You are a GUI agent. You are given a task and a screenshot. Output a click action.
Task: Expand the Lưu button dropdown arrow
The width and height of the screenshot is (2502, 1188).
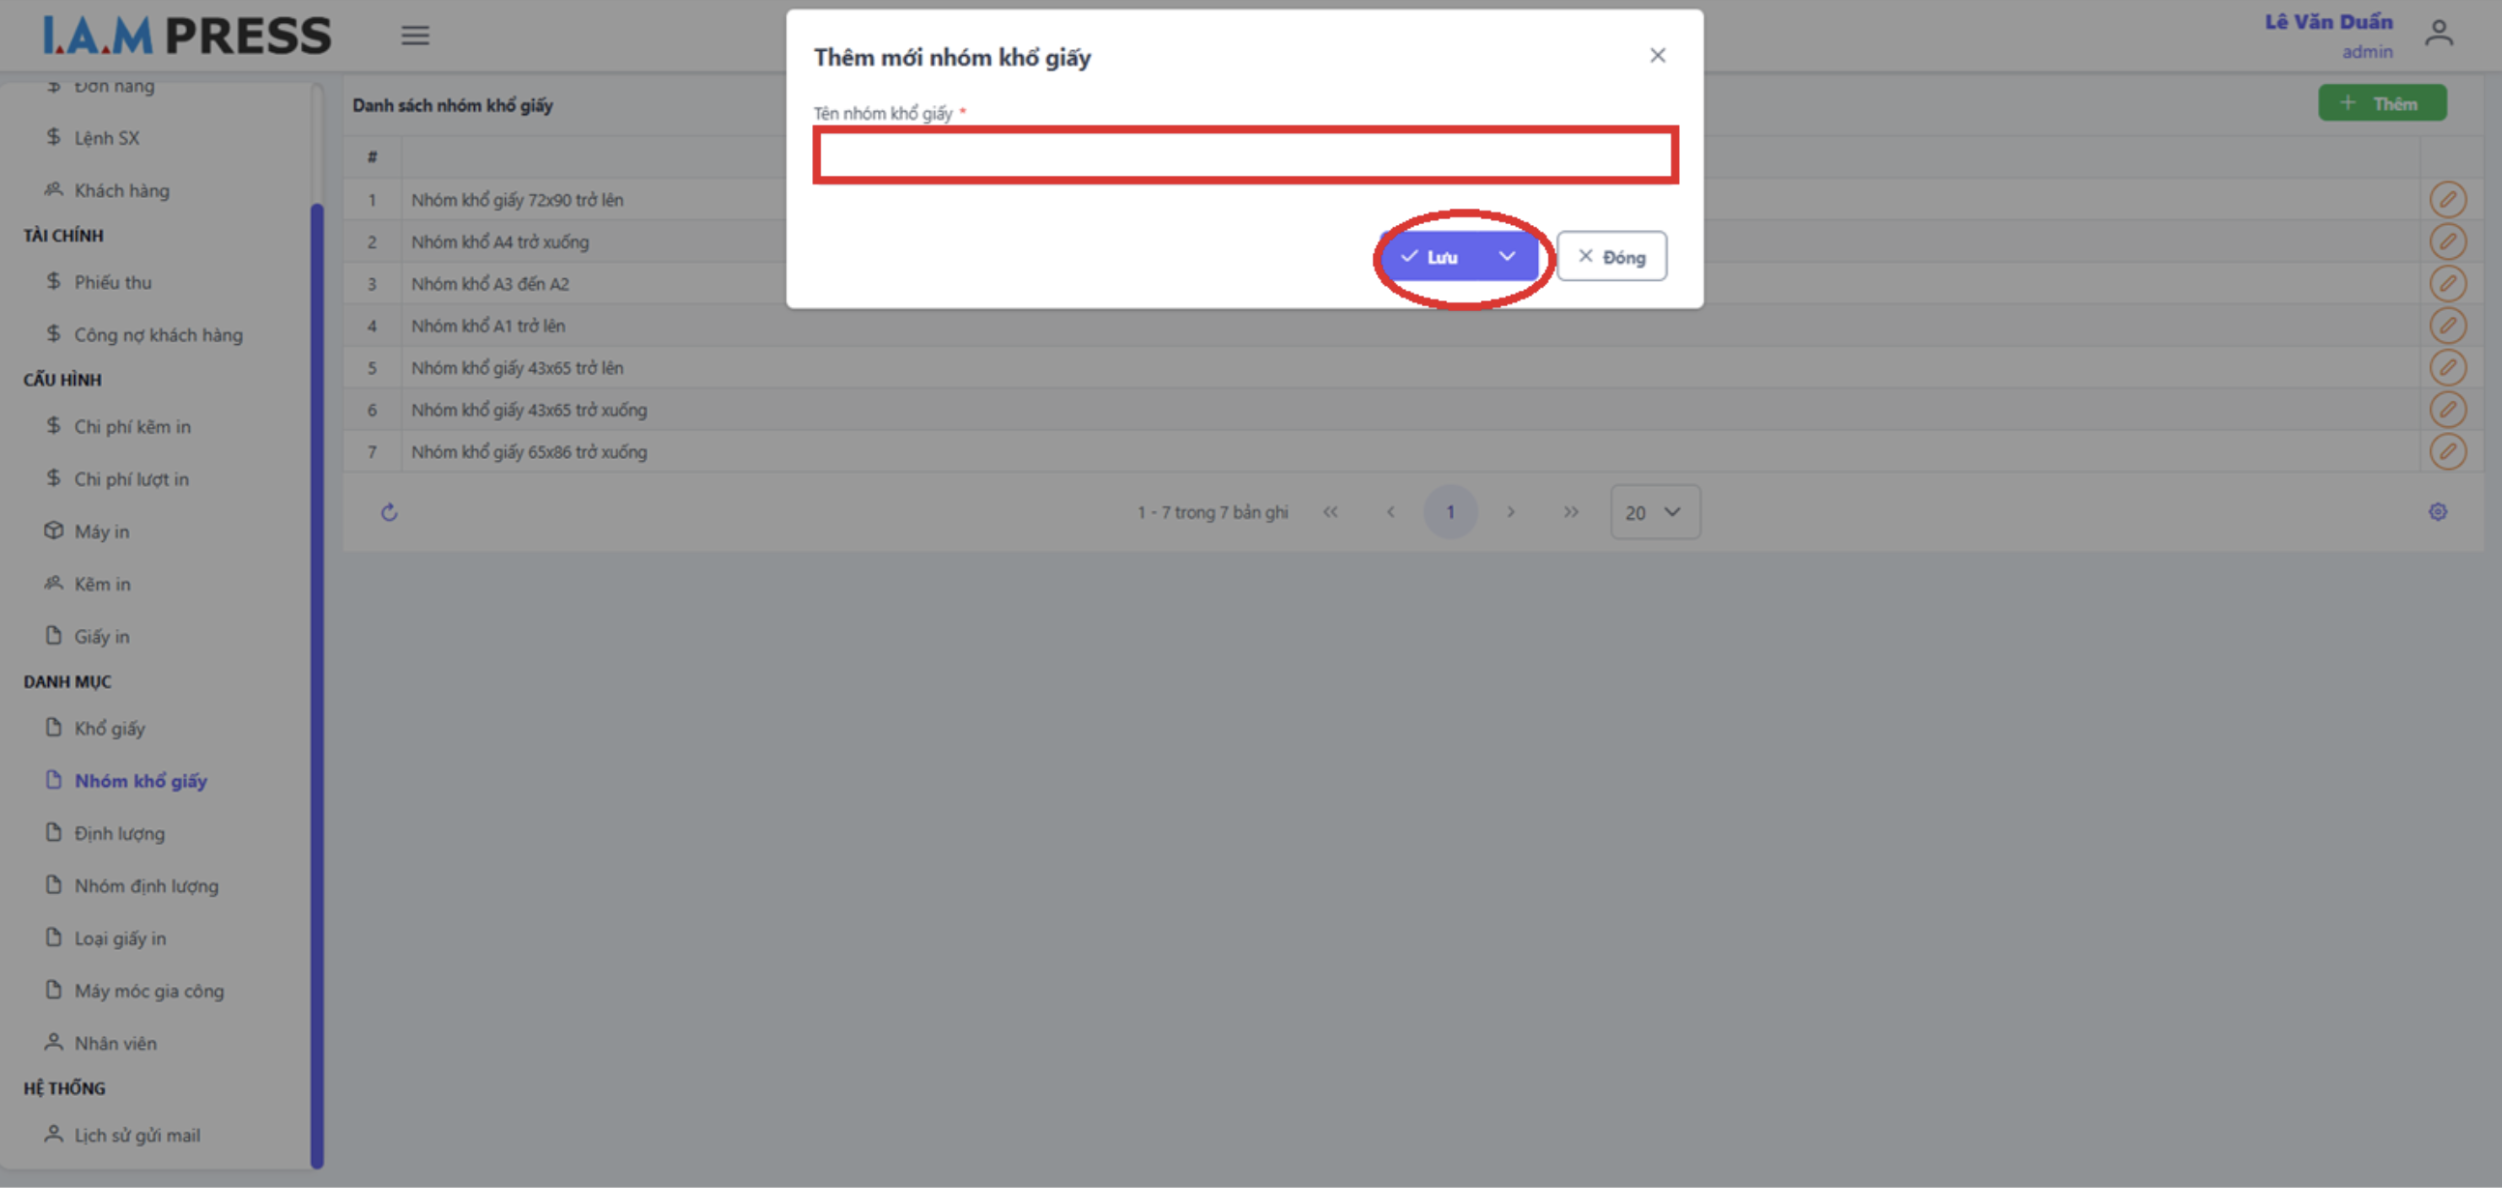pyautogui.click(x=1506, y=257)
